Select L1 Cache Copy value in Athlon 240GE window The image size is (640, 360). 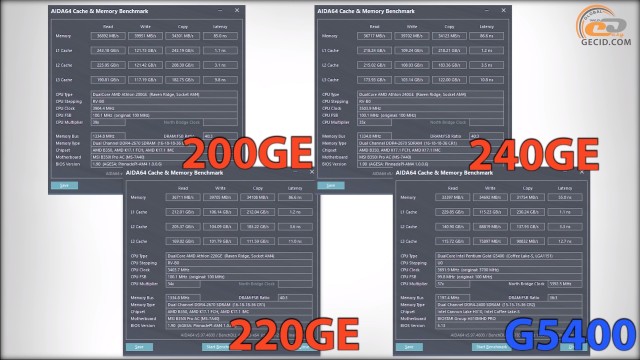[449, 51]
